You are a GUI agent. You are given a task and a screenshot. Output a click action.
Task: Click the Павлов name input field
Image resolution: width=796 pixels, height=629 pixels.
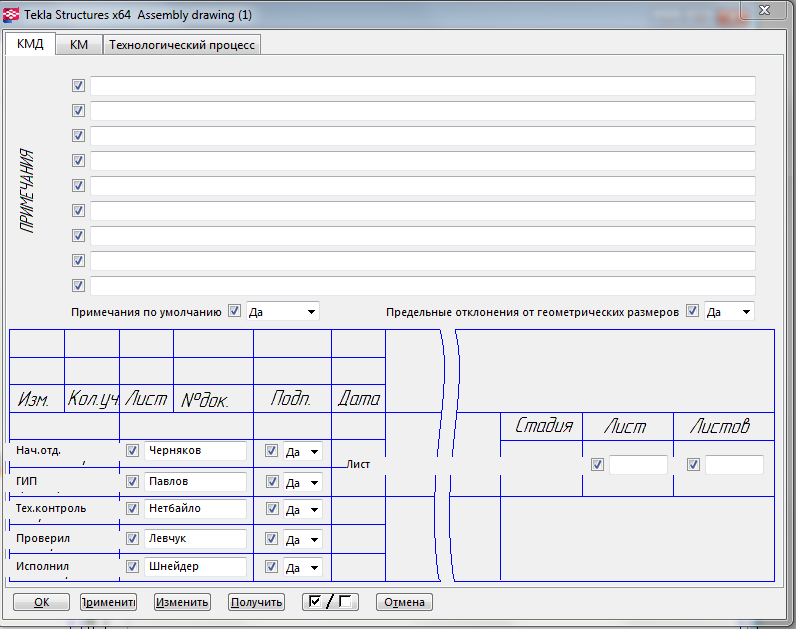[195, 481]
